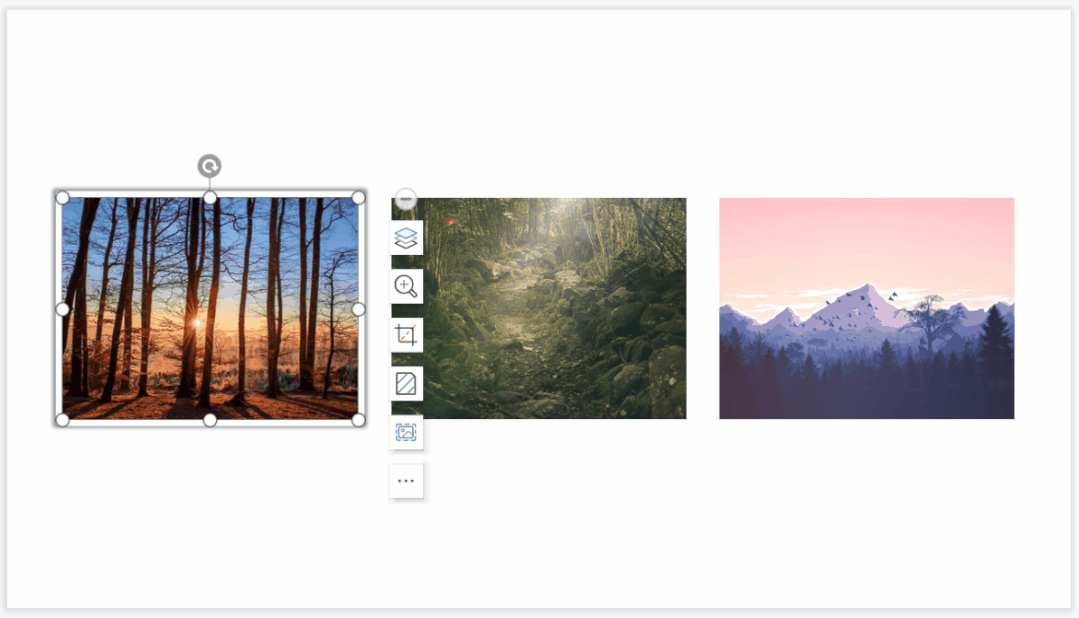This screenshot has width=1079, height=618.
Task: Click the bottom-left corner resize handle
Action: pyautogui.click(x=62, y=420)
